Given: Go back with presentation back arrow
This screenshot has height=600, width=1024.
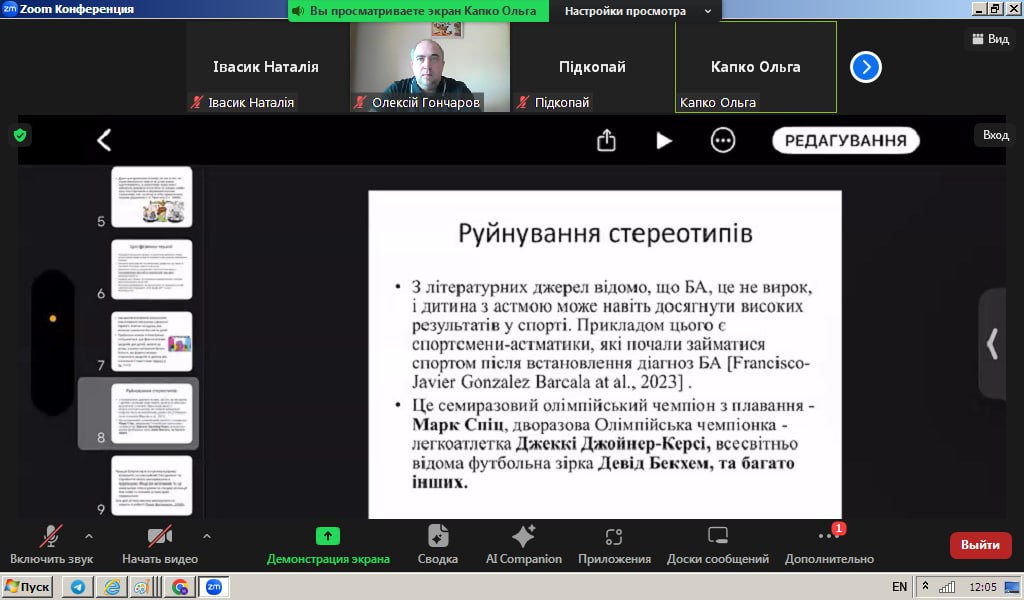Looking at the screenshot, I should 104,140.
